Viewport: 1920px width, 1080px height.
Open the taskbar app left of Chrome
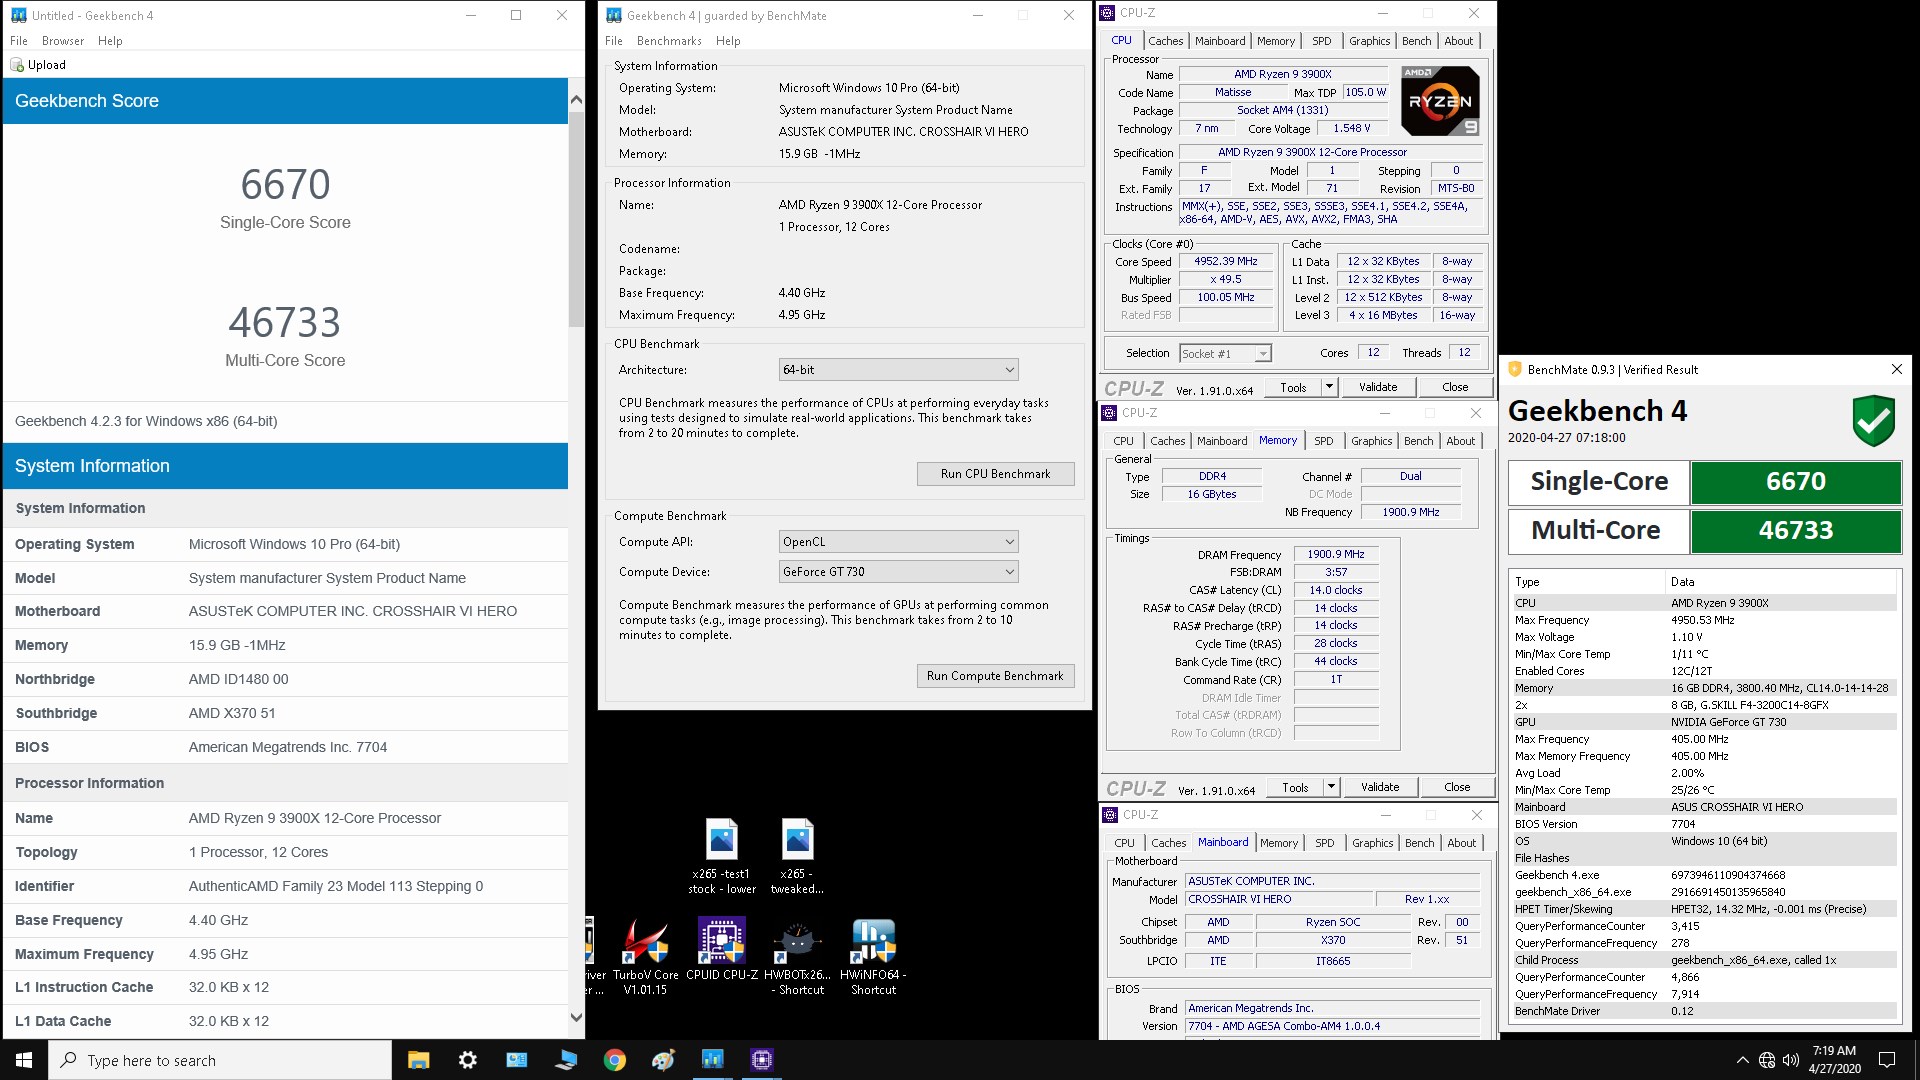tap(566, 1060)
